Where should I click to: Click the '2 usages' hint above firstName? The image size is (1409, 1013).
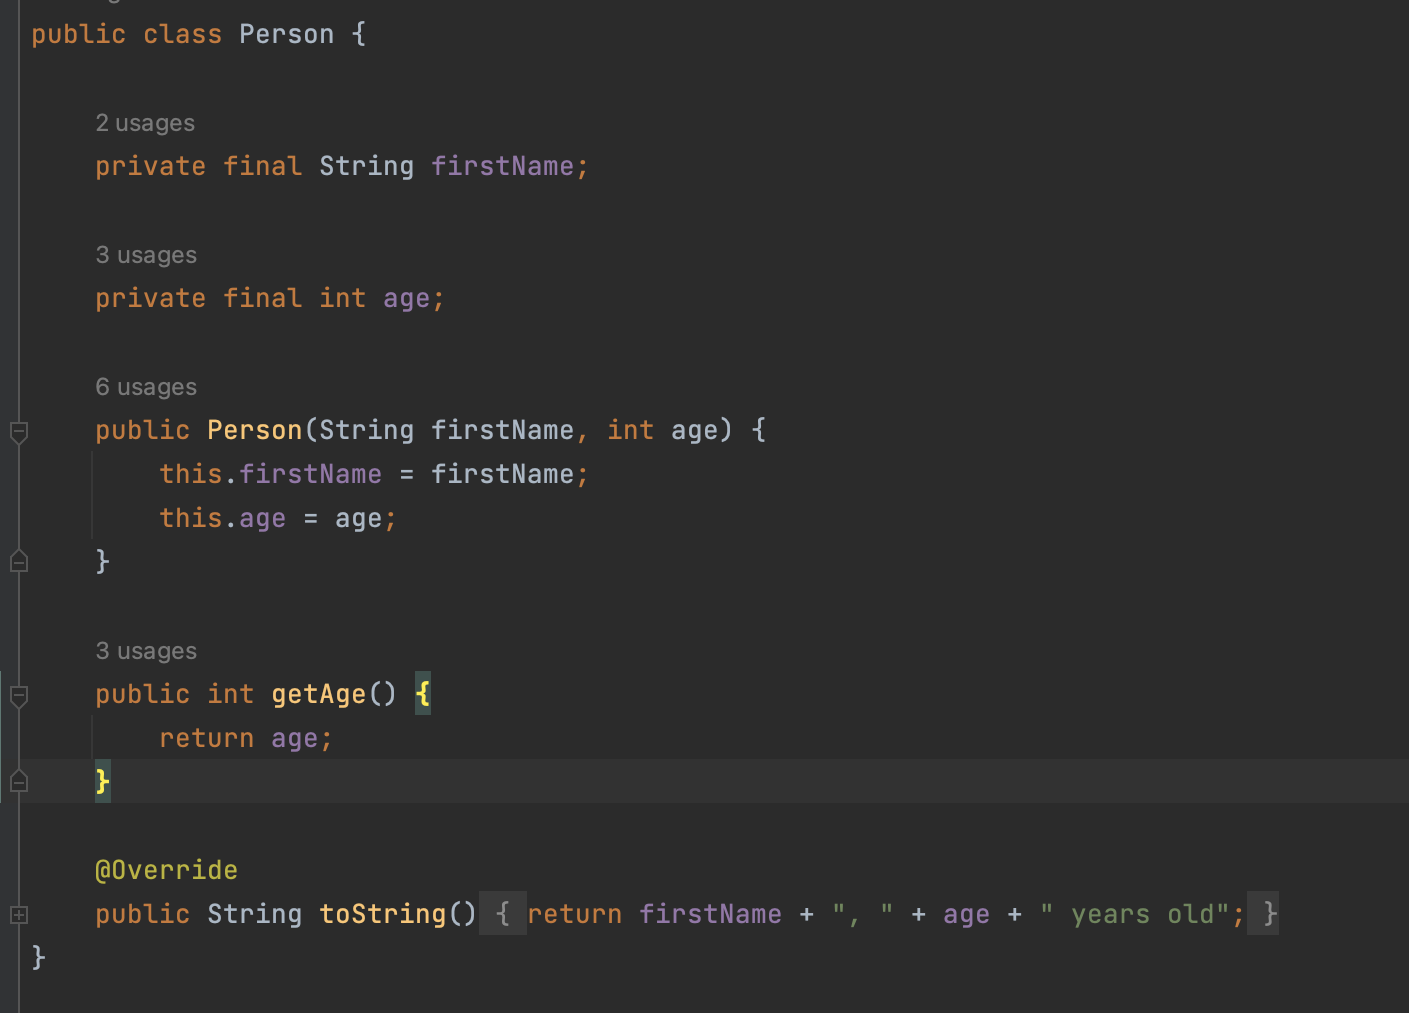[x=145, y=123]
